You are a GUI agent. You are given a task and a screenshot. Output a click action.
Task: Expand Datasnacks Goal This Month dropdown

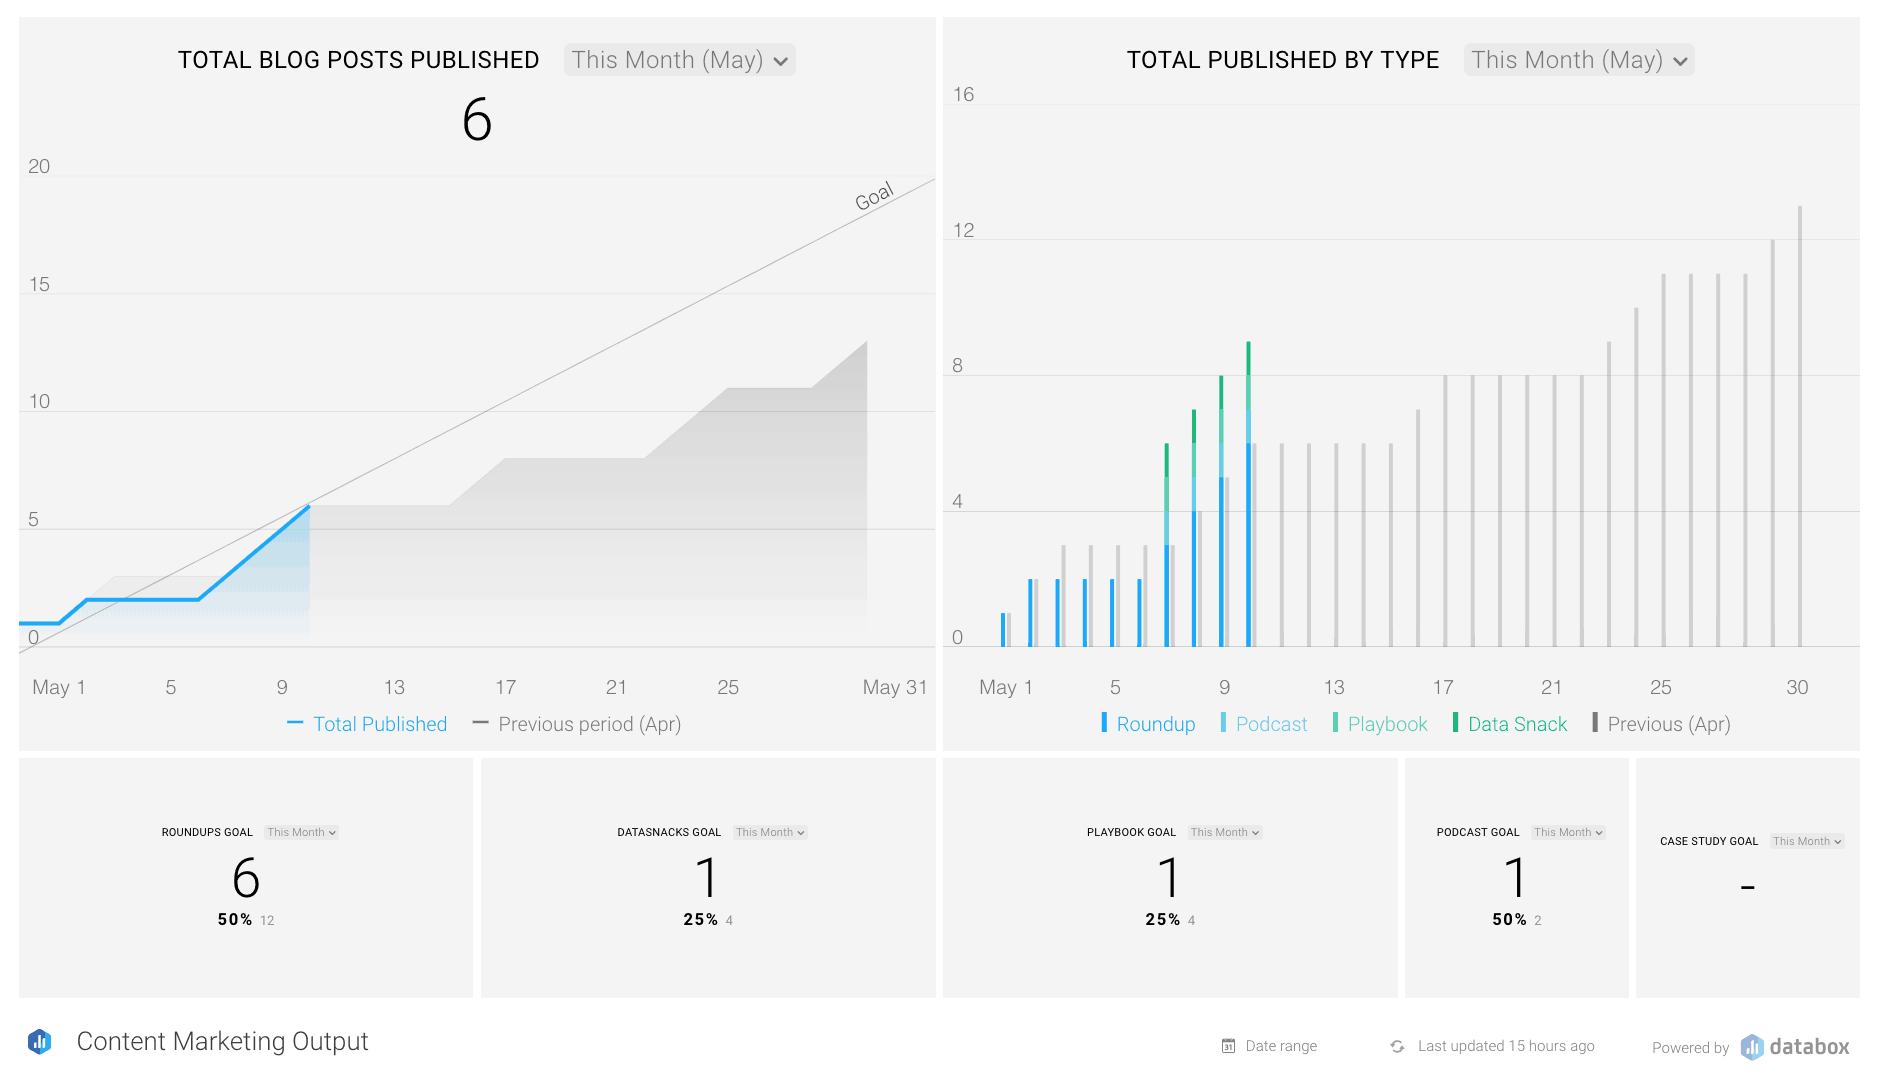(x=769, y=832)
